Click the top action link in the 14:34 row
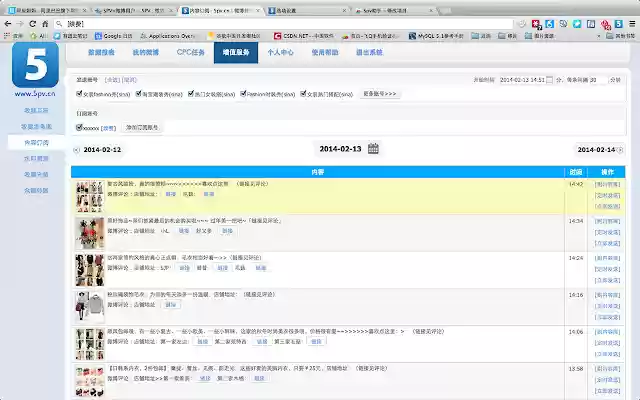The width and height of the screenshot is (640, 400). (x=607, y=221)
